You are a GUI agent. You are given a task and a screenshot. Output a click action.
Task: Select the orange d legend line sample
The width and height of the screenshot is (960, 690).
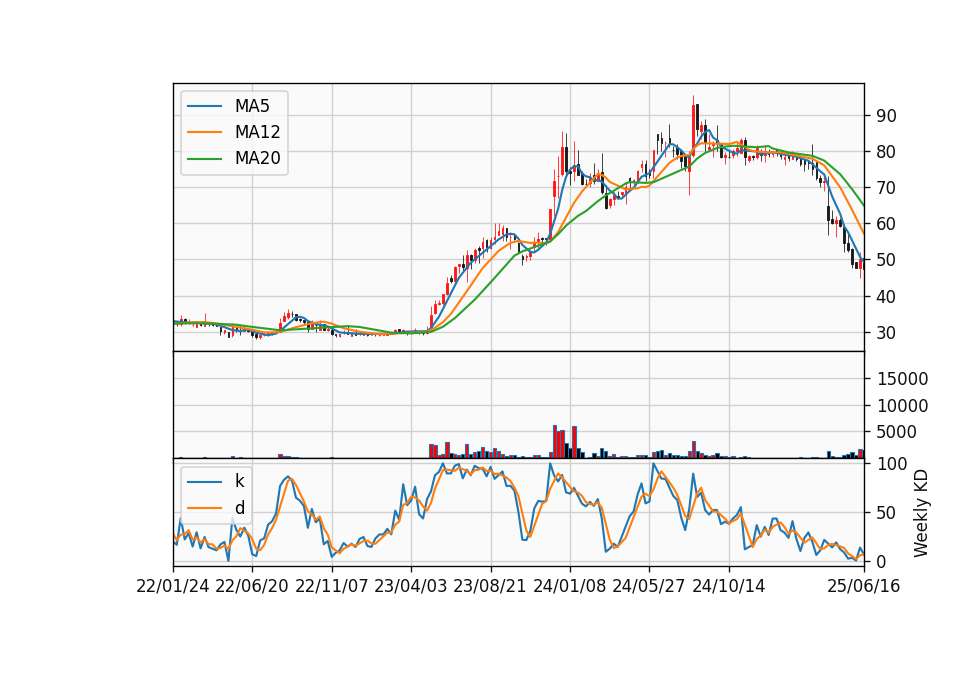point(204,508)
